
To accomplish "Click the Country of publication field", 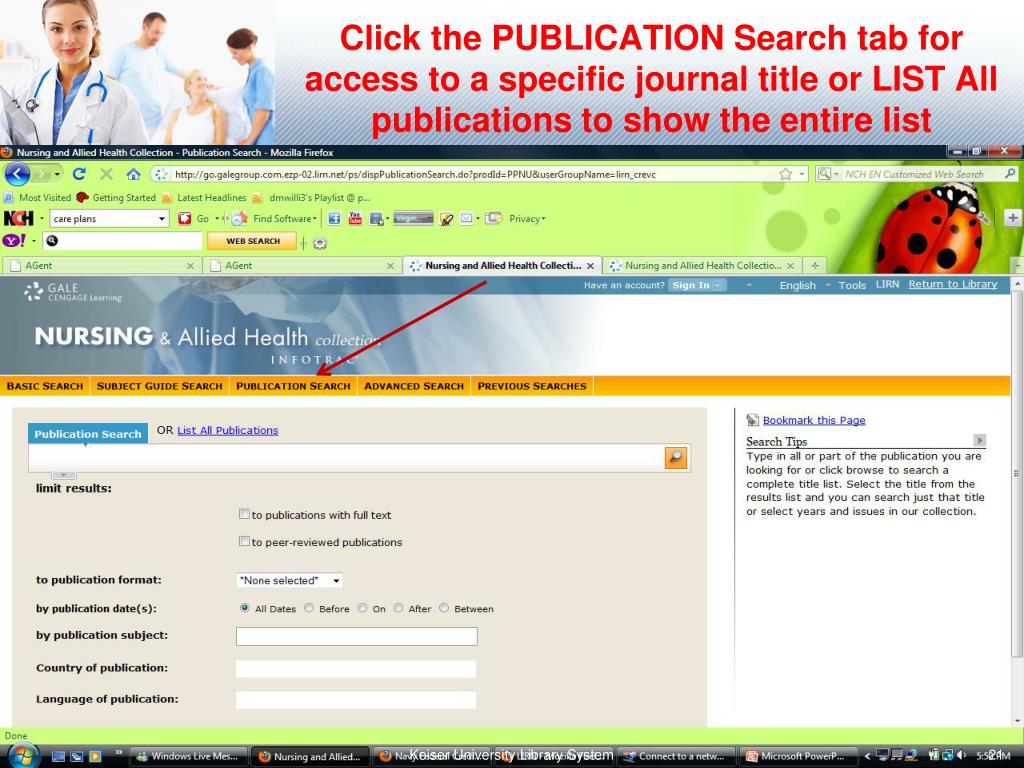I will pyautogui.click(x=356, y=669).
